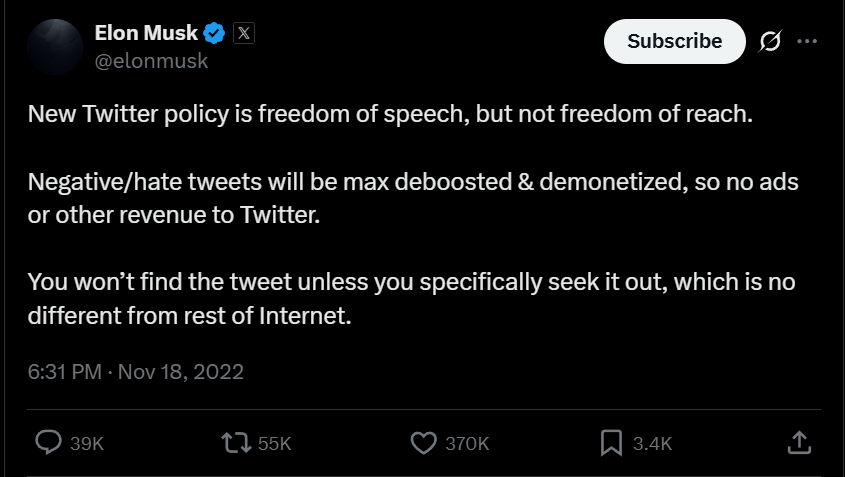Click the reply speech bubble icon
Viewport: 845px width, 477px height.
tap(48, 443)
